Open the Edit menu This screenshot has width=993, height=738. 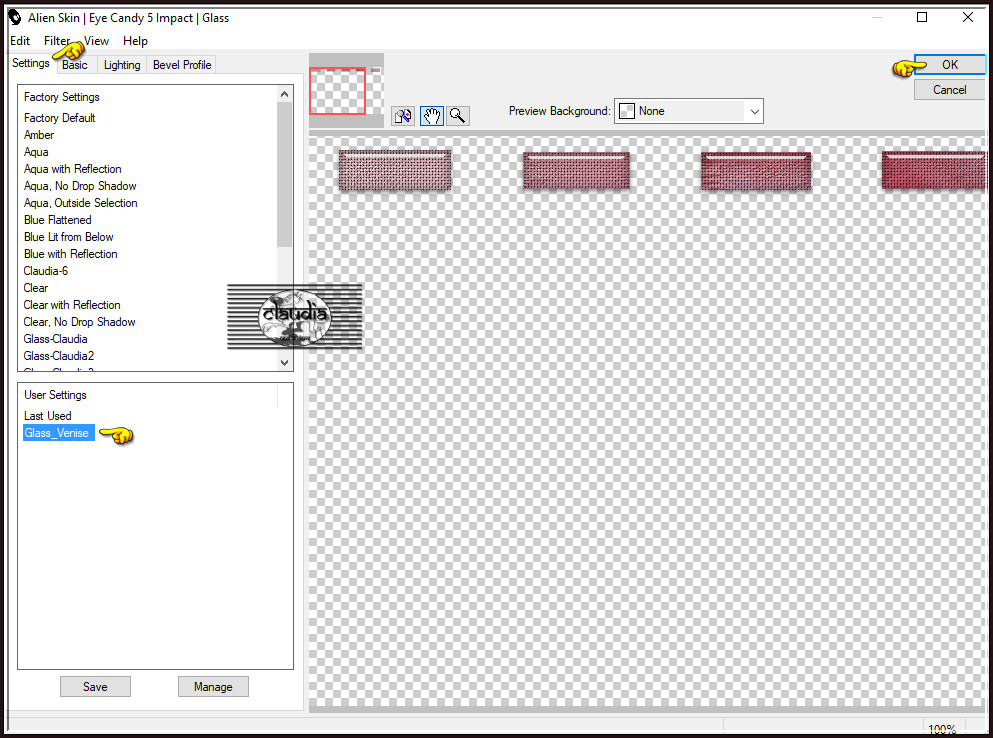20,41
